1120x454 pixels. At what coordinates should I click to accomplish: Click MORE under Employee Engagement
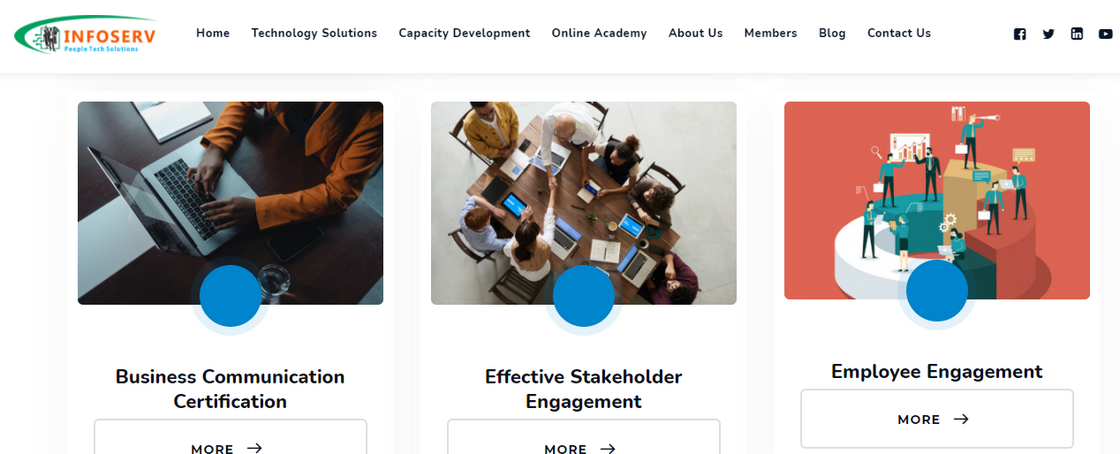coord(936,419)
